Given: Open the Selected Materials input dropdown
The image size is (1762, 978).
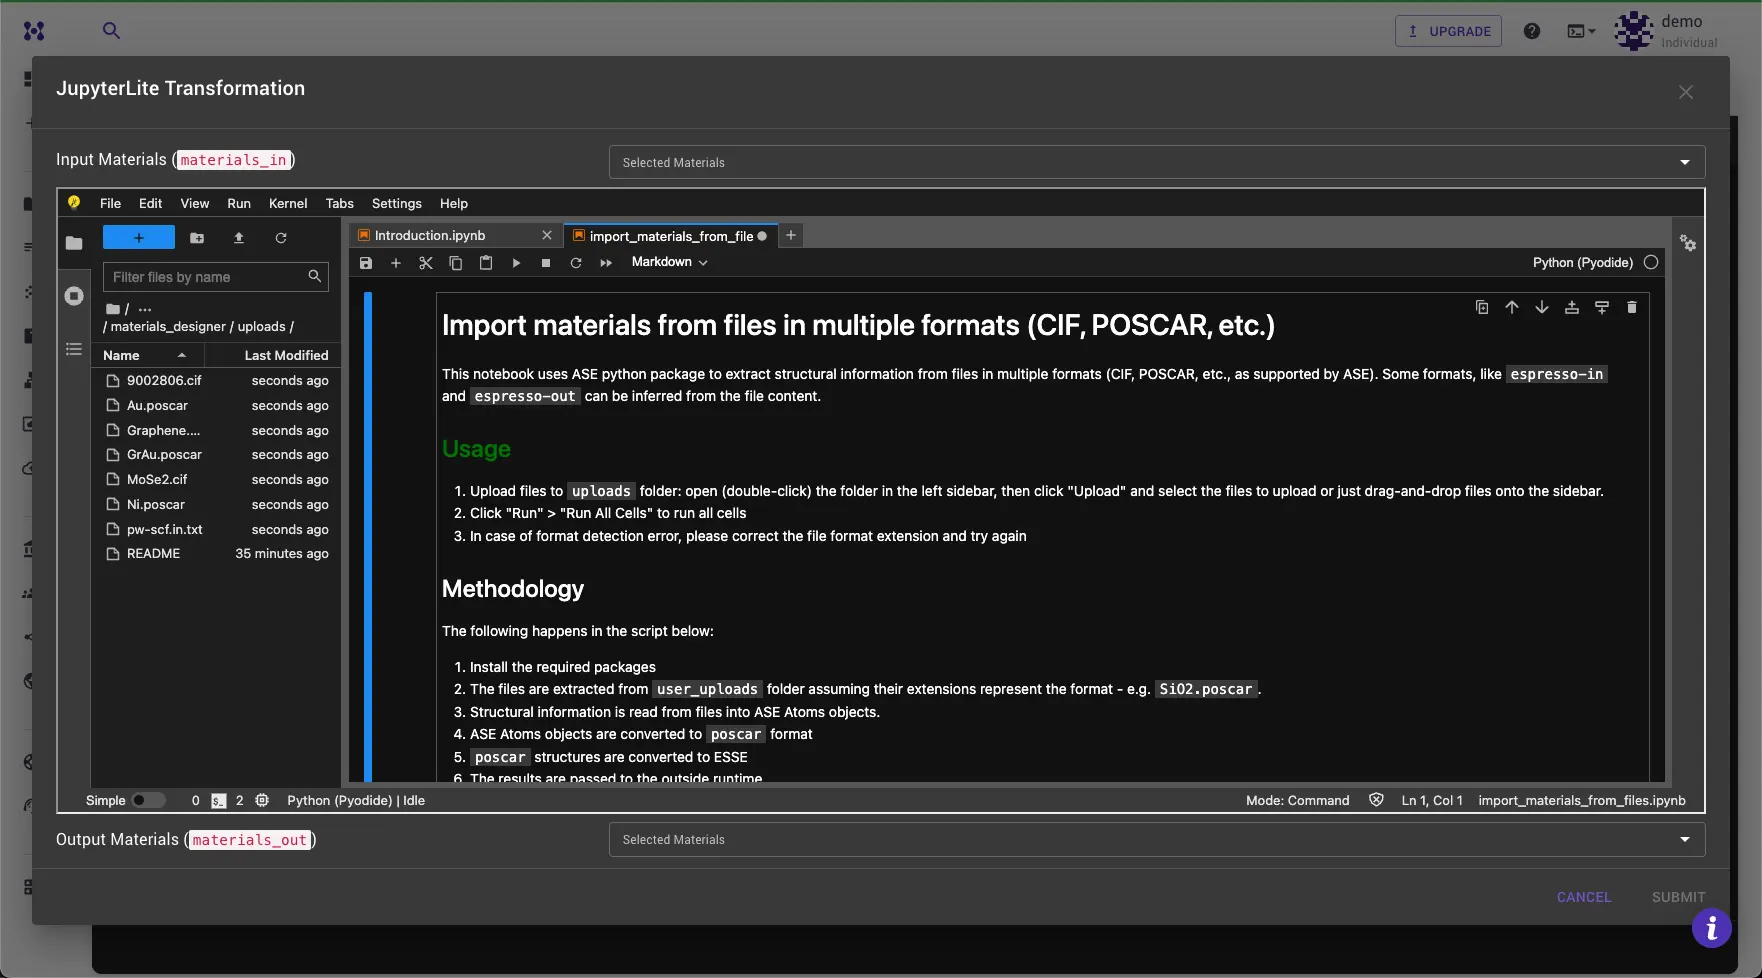Looking at the screenshot, I should pyautogui.click(x=1684, y=161).
